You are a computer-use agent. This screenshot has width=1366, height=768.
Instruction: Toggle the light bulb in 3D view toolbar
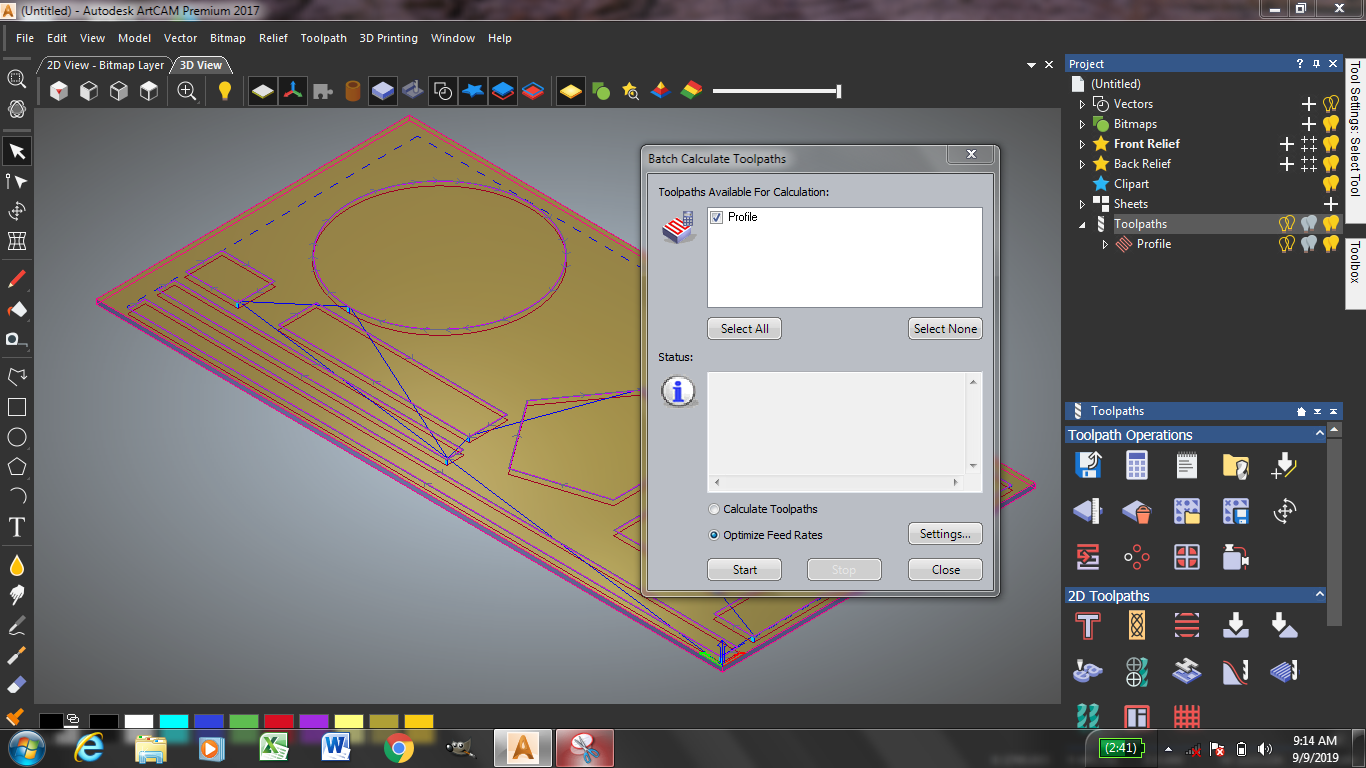pyautogui.click(x=225, y=91)
